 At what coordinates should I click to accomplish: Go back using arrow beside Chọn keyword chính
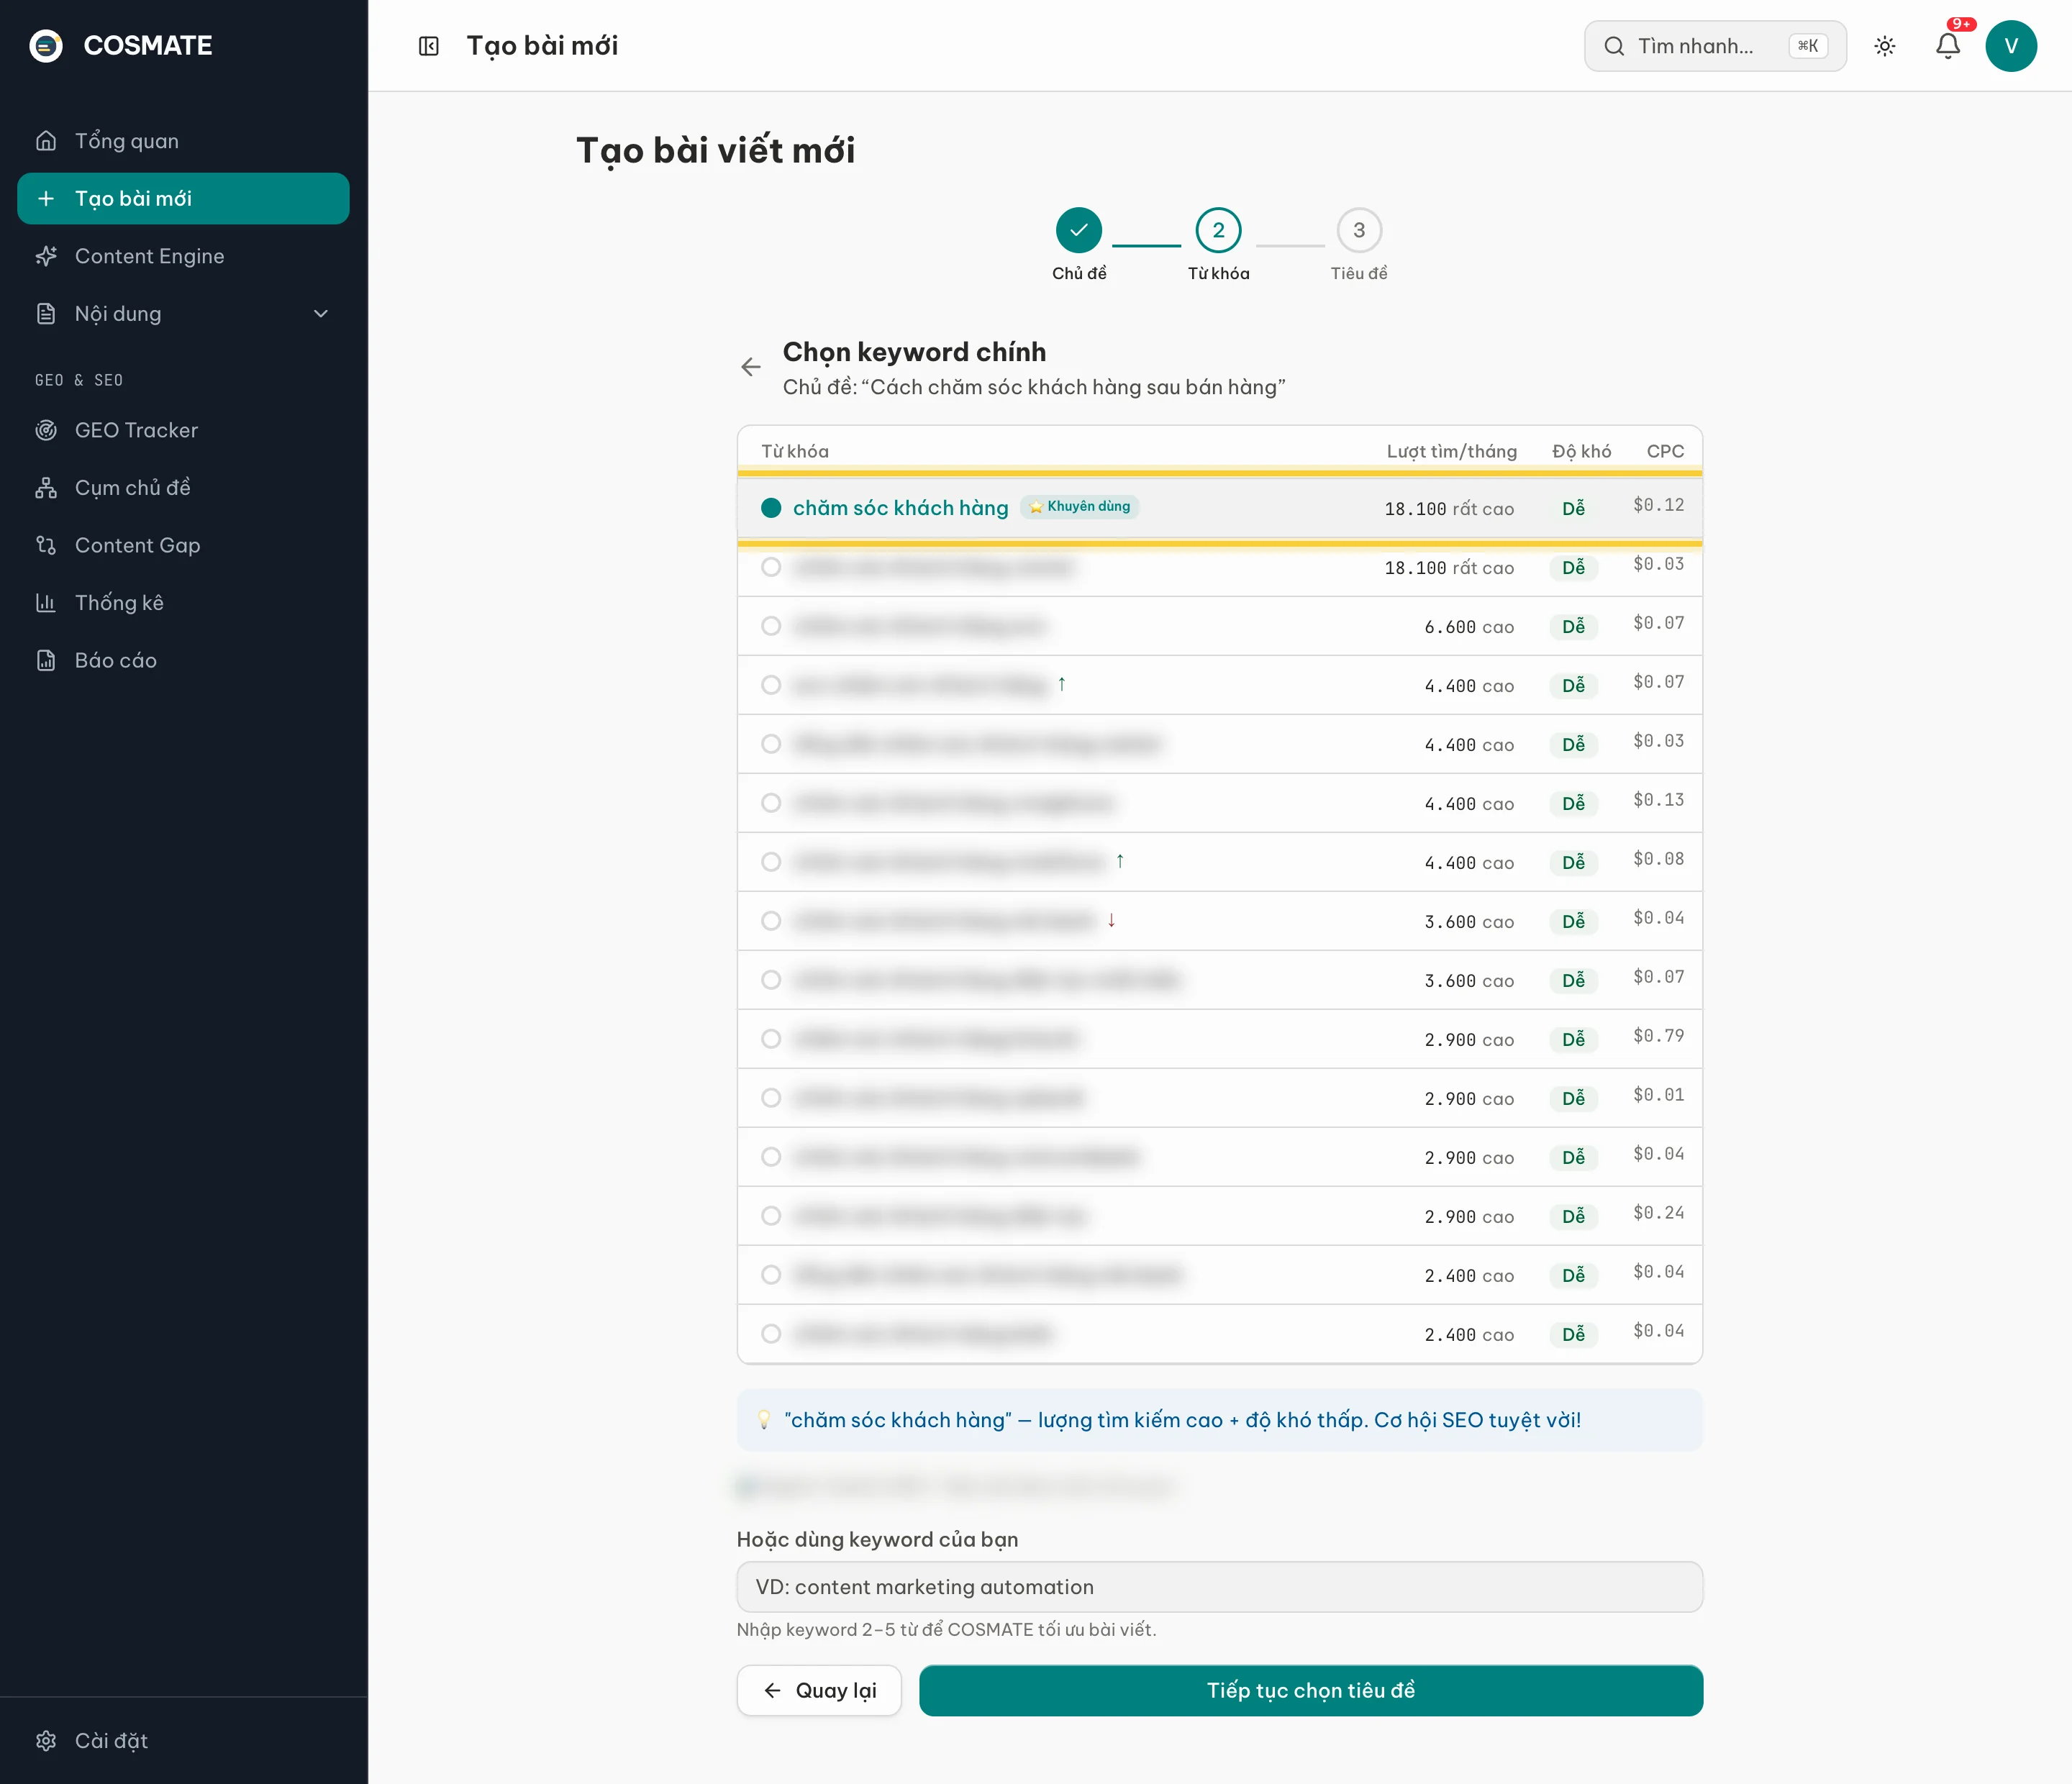(x=751, y=367)
